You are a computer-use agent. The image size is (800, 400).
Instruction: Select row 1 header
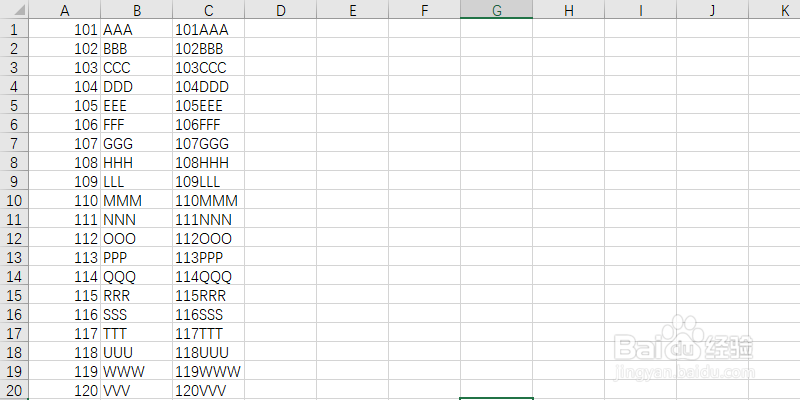click(14, 29)
